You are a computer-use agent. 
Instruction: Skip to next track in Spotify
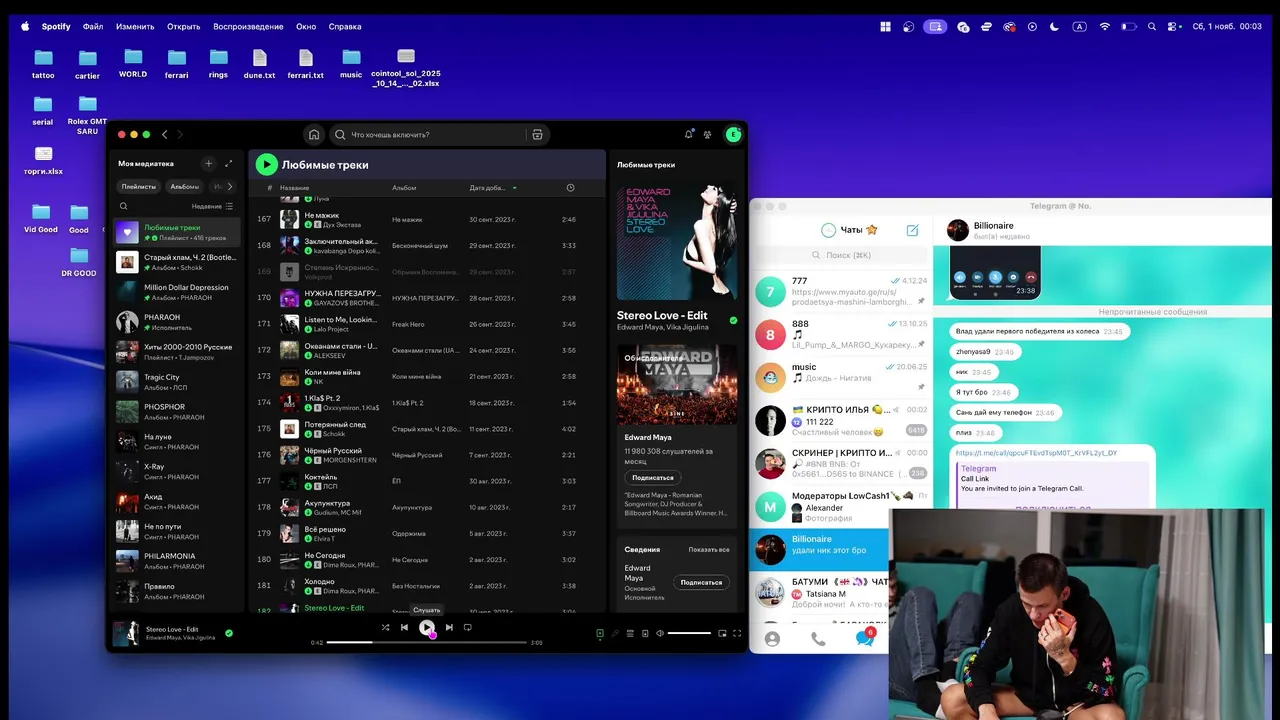(x=449, y=627)
